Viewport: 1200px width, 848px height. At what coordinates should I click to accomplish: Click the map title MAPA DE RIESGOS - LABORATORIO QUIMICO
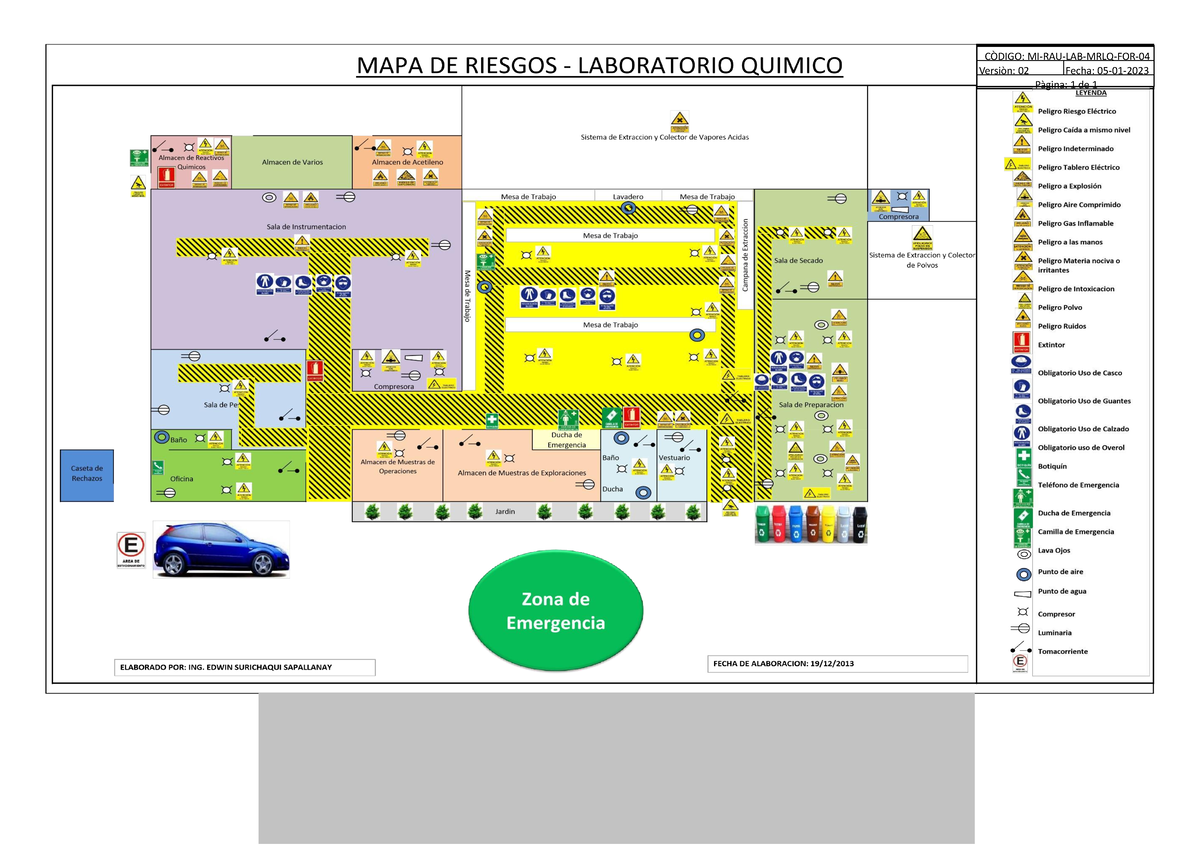coord(600,66)
